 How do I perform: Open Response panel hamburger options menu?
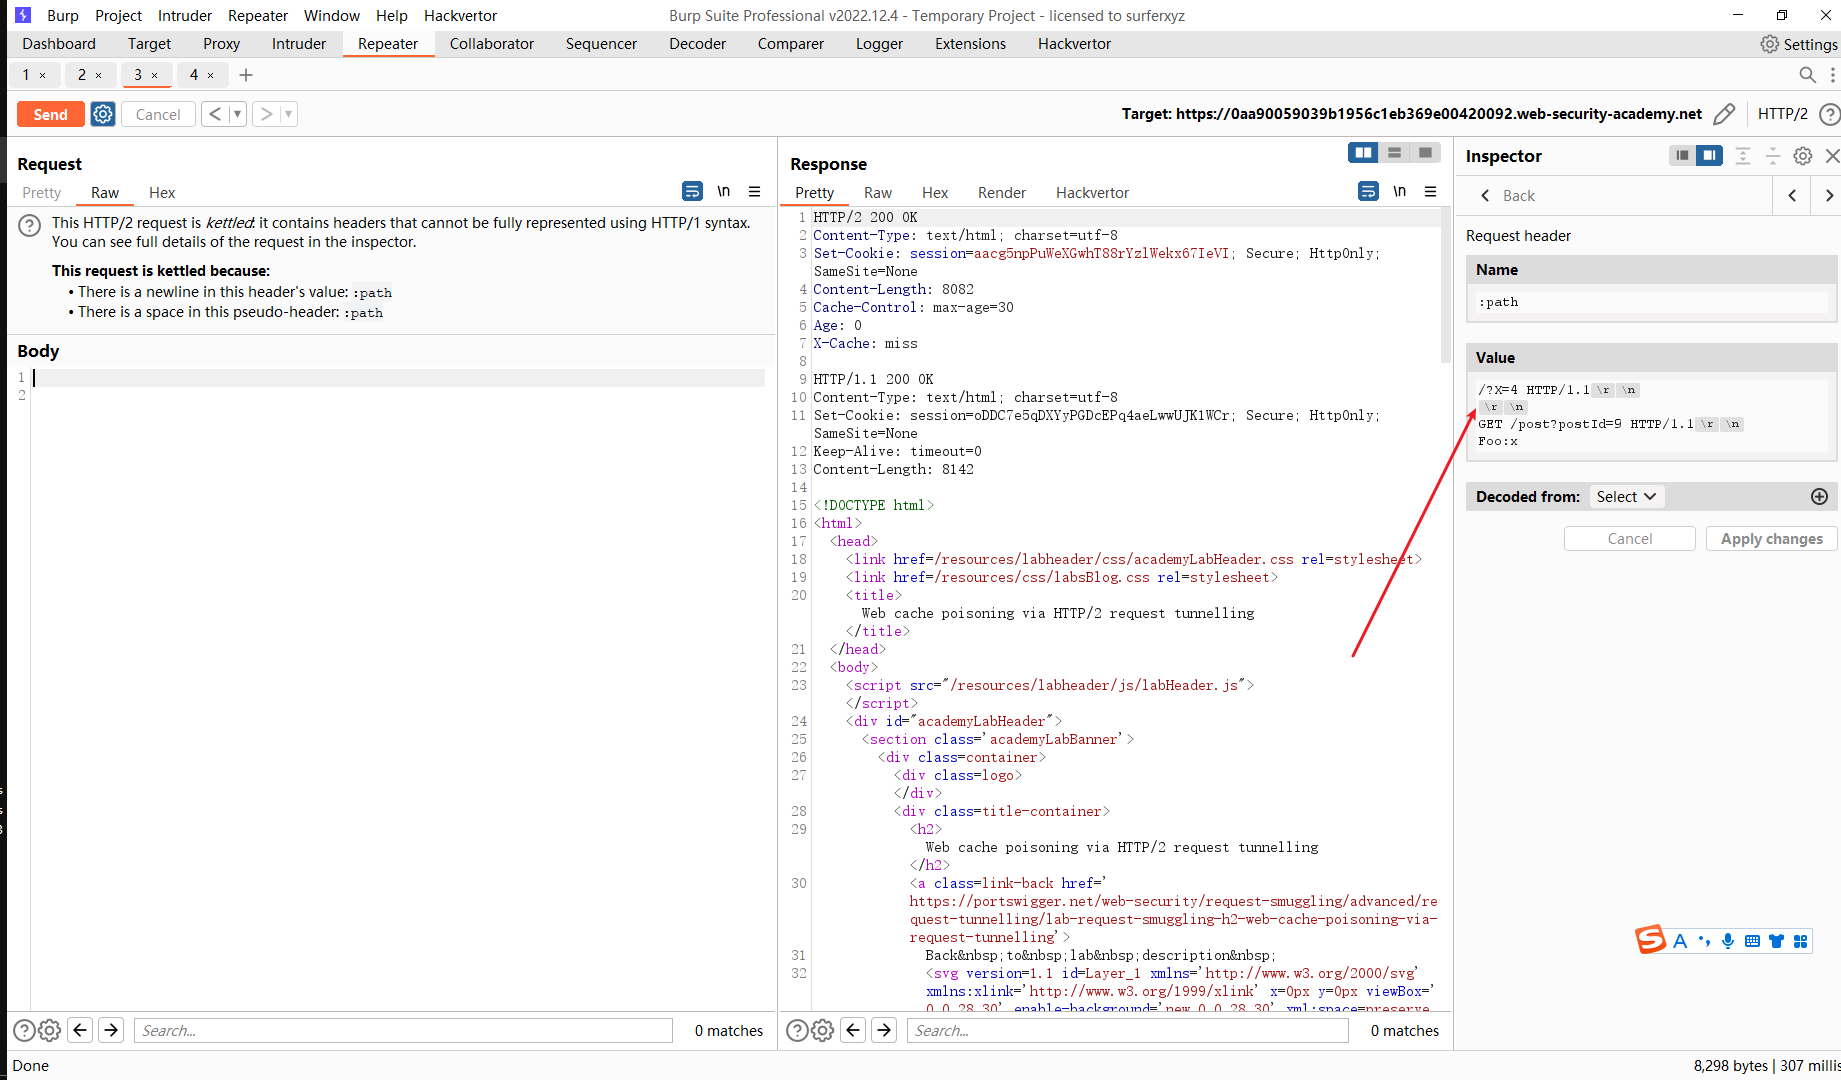pos(1431,191)
